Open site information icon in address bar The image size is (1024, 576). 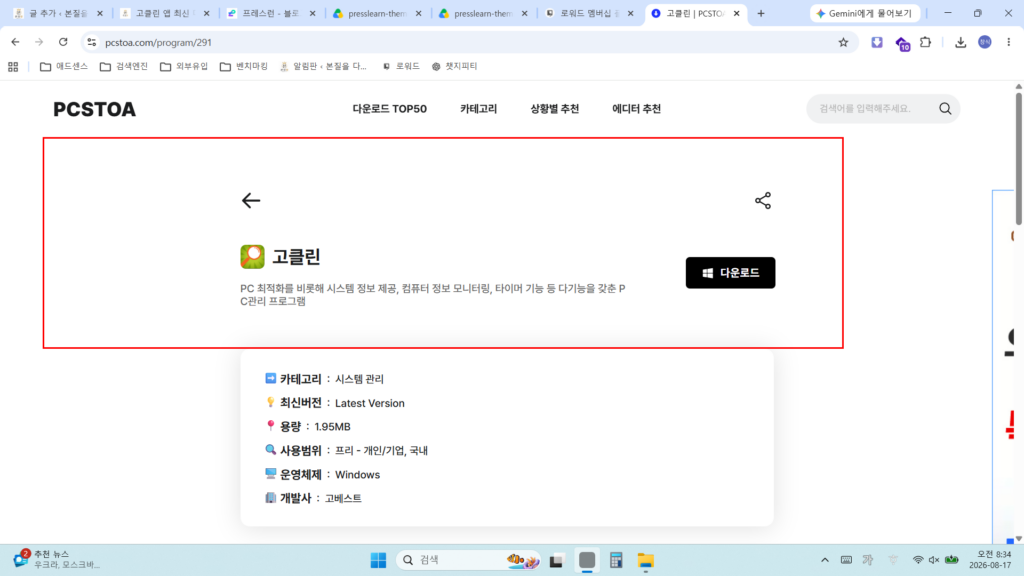point(92,42)
